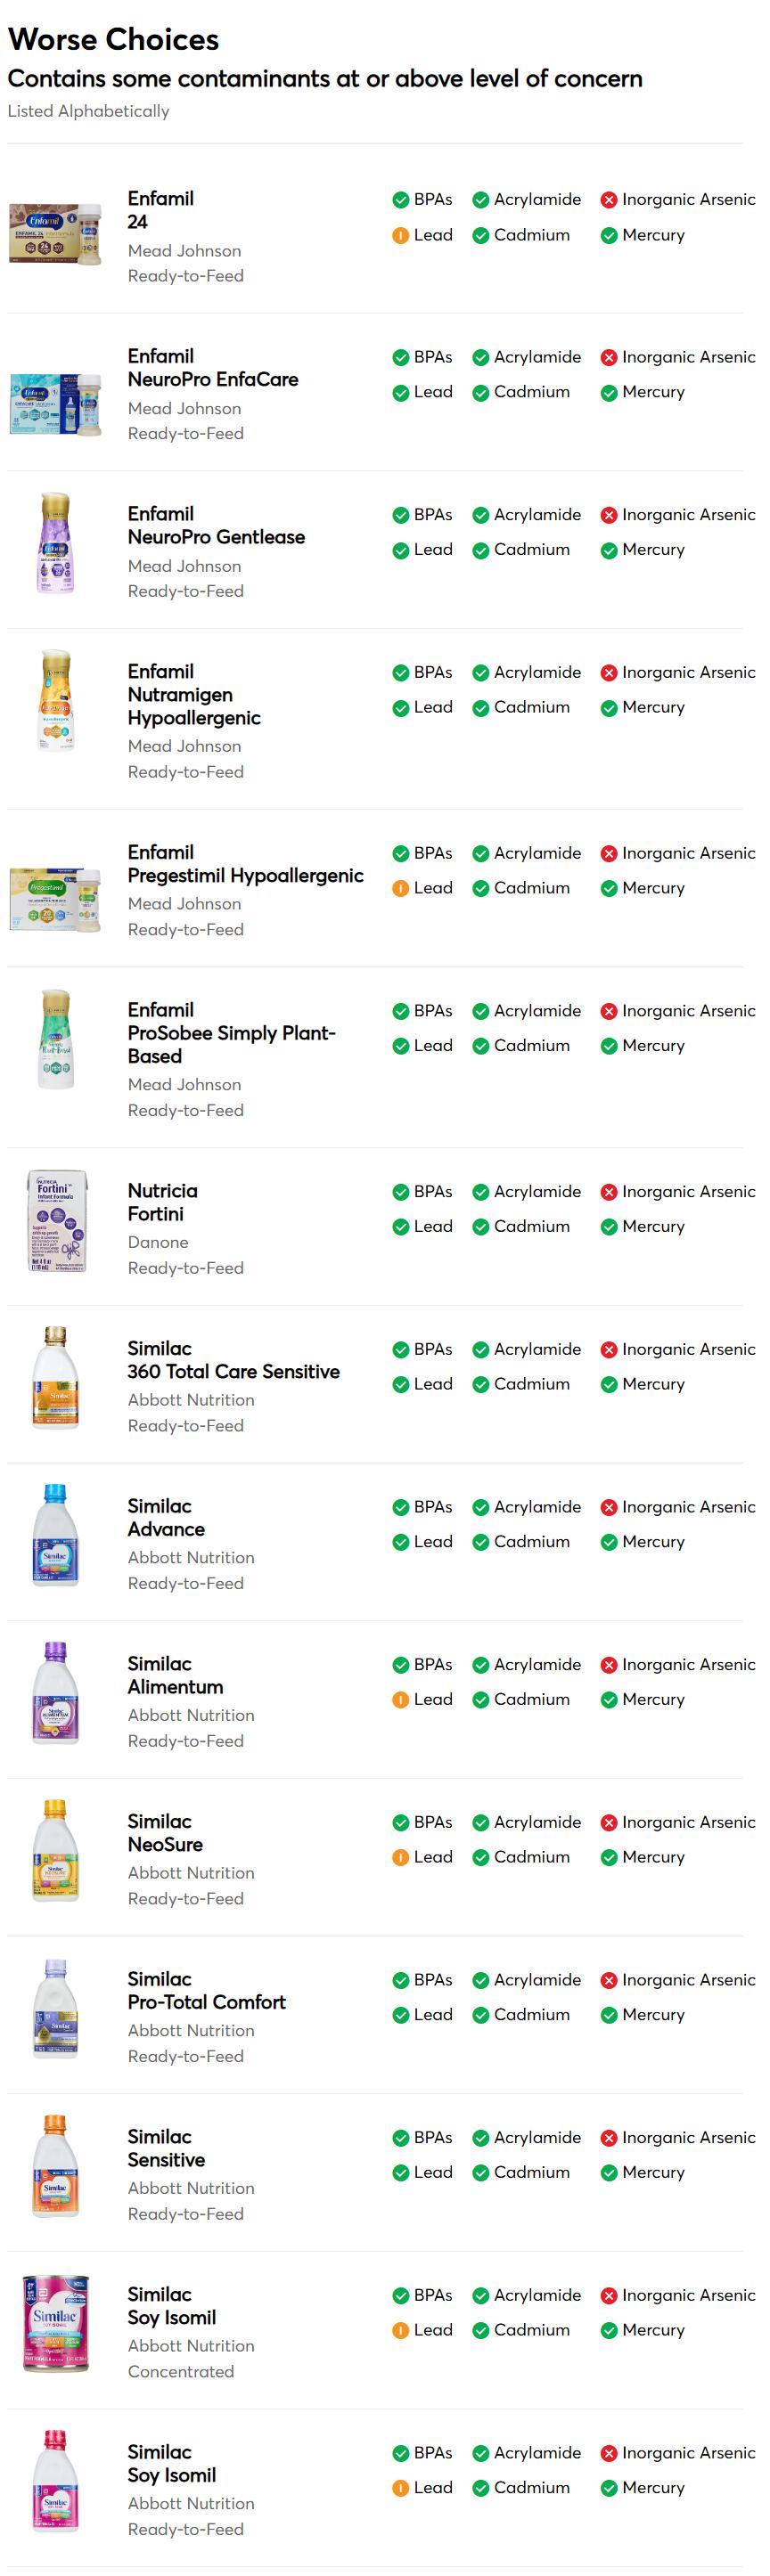Click the Enfamil 24 product box image
This screenshot has width=770, height=2576.
[x=56, y=232]
